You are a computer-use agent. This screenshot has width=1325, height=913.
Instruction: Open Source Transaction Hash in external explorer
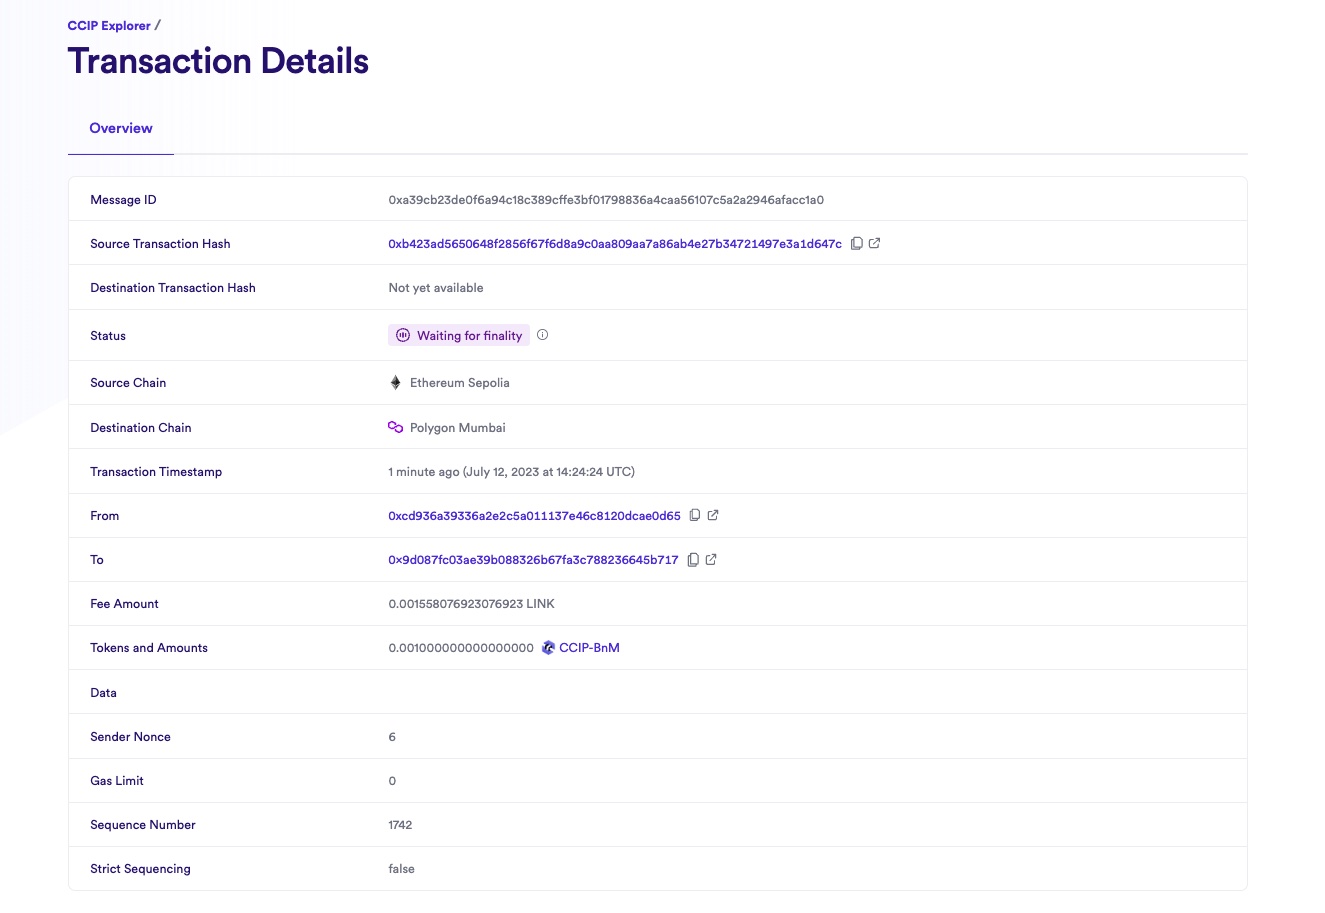click(875, 243)
